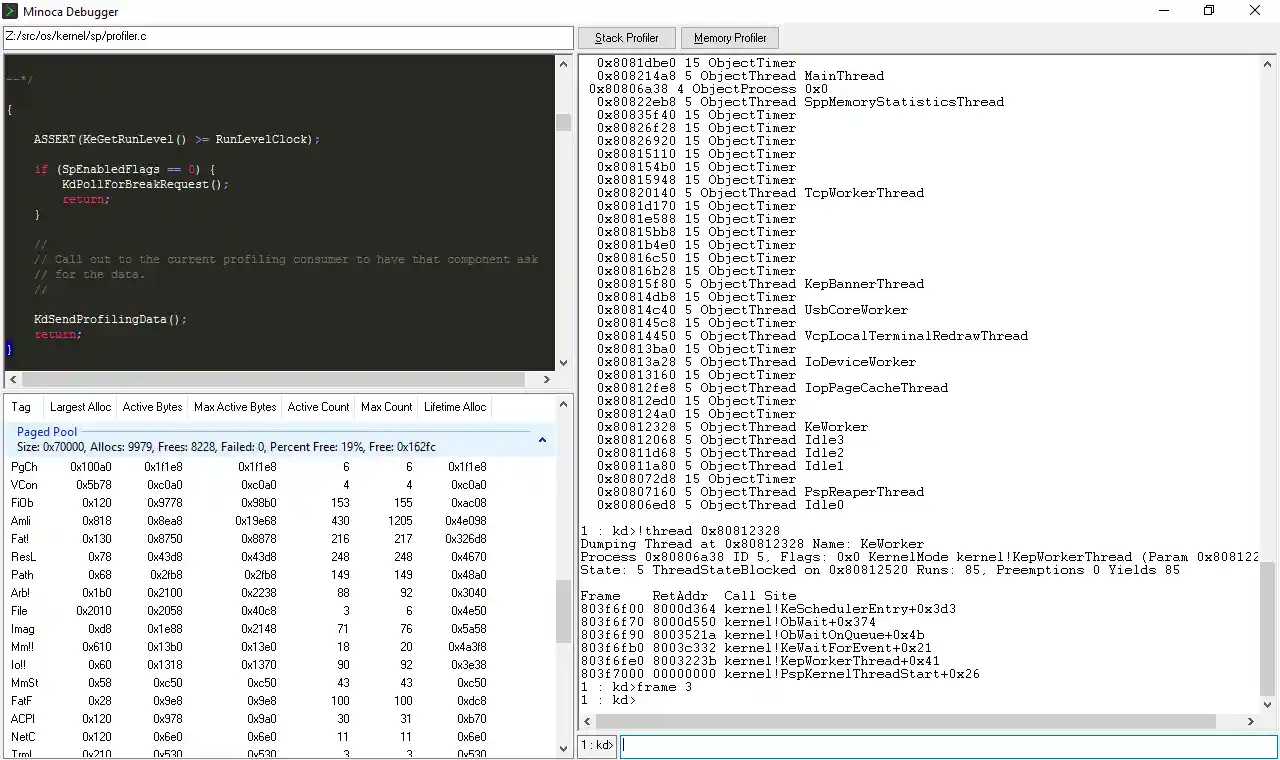Click the source pane scroll-down arrow
The height and width of the screenshot is (760, 1280).
point(563,364)
